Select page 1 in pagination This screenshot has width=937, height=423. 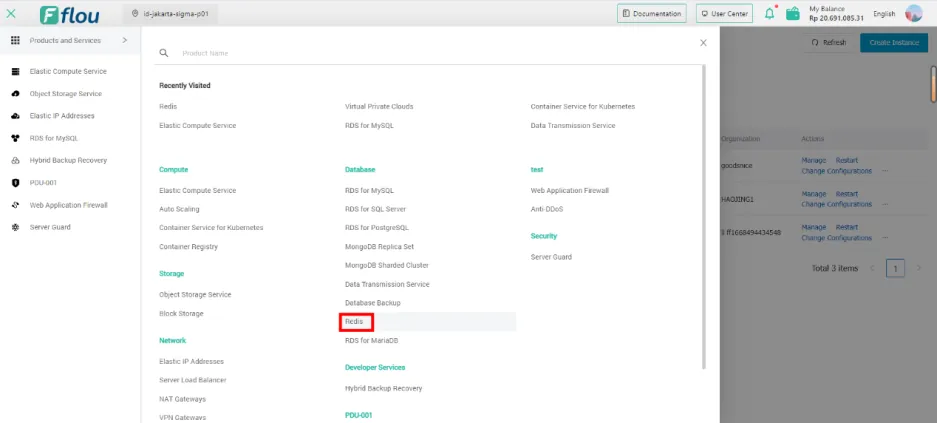tap(895, 268)
